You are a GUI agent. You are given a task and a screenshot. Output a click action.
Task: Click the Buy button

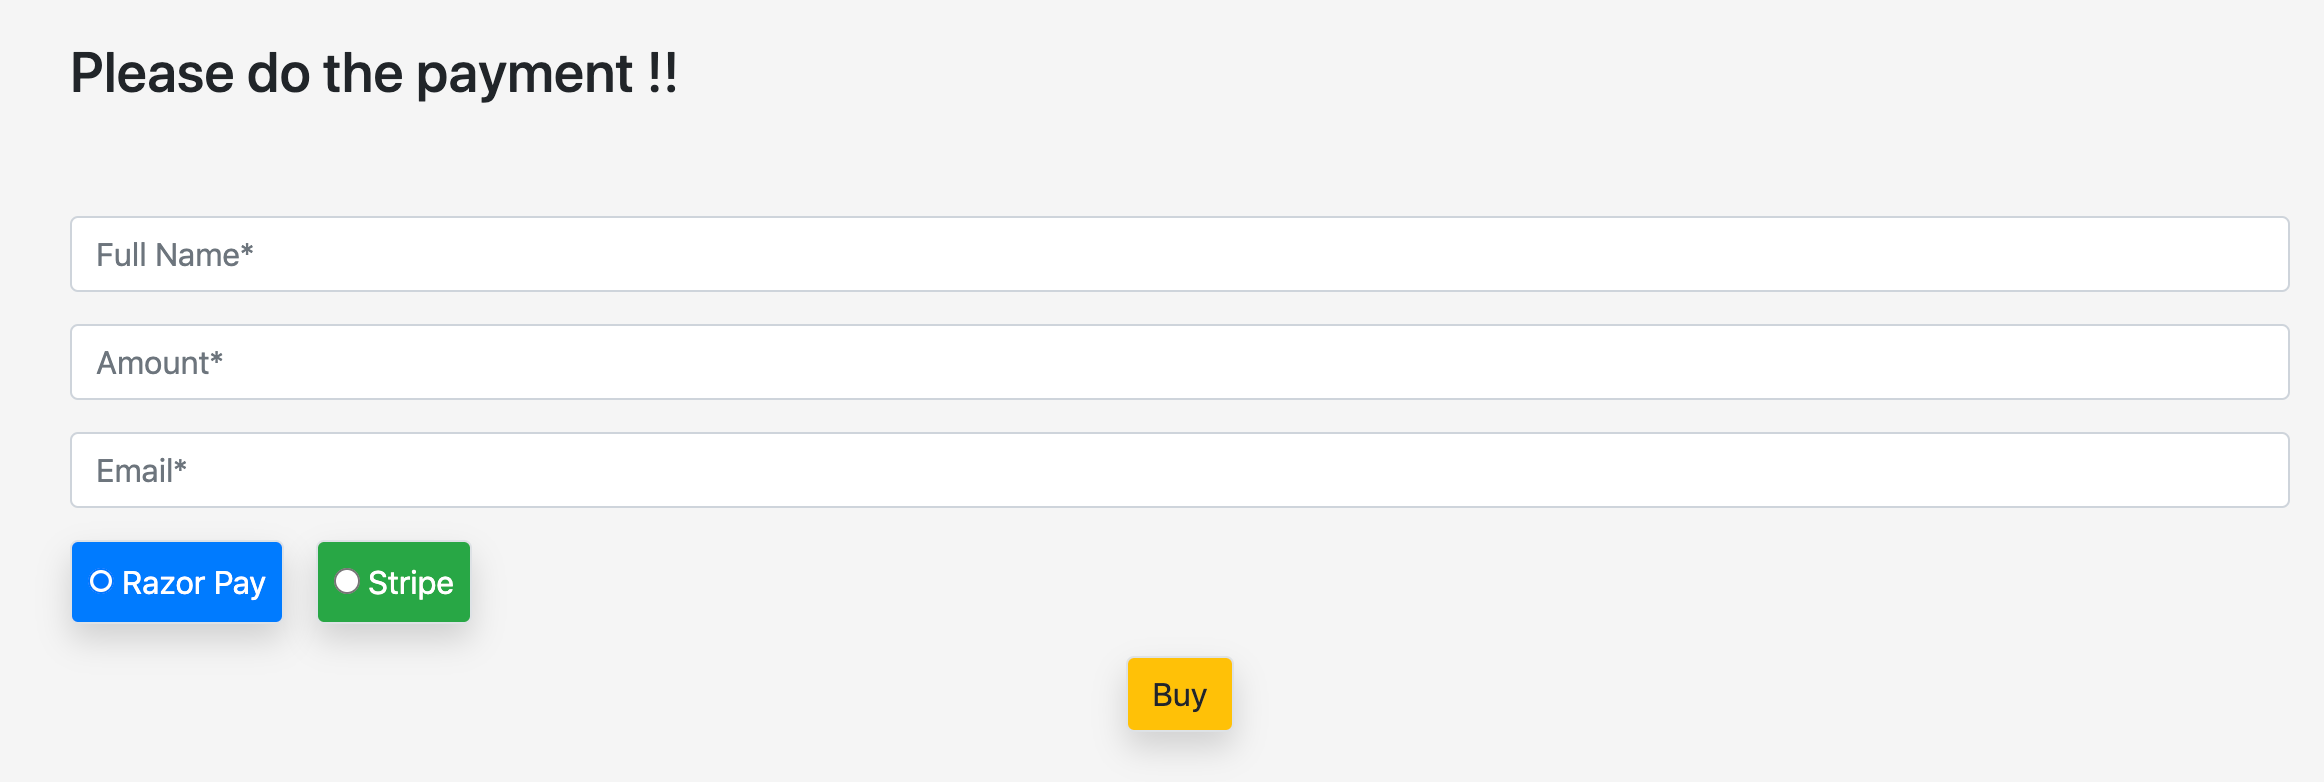(1178, 693)
